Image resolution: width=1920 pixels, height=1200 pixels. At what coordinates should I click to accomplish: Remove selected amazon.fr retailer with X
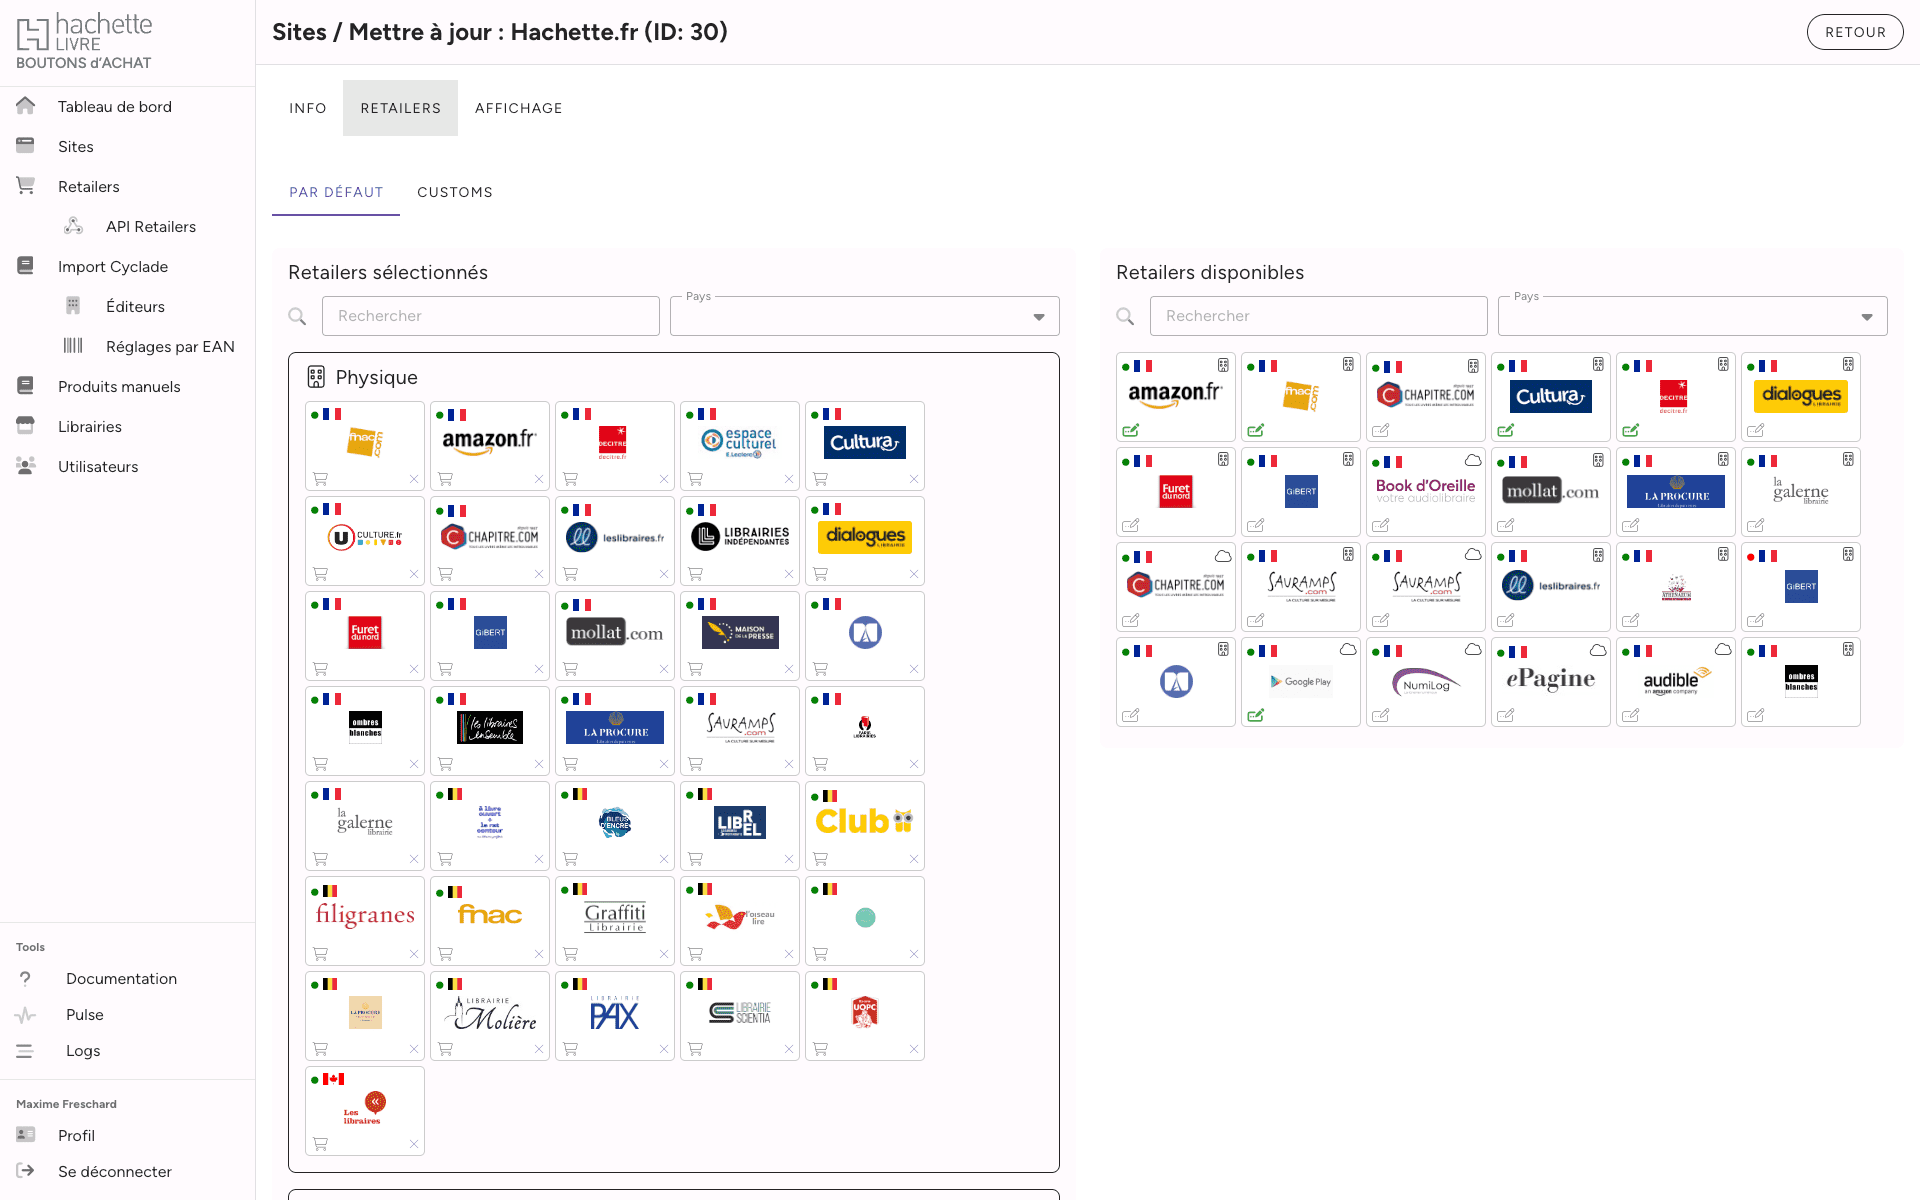539,479
